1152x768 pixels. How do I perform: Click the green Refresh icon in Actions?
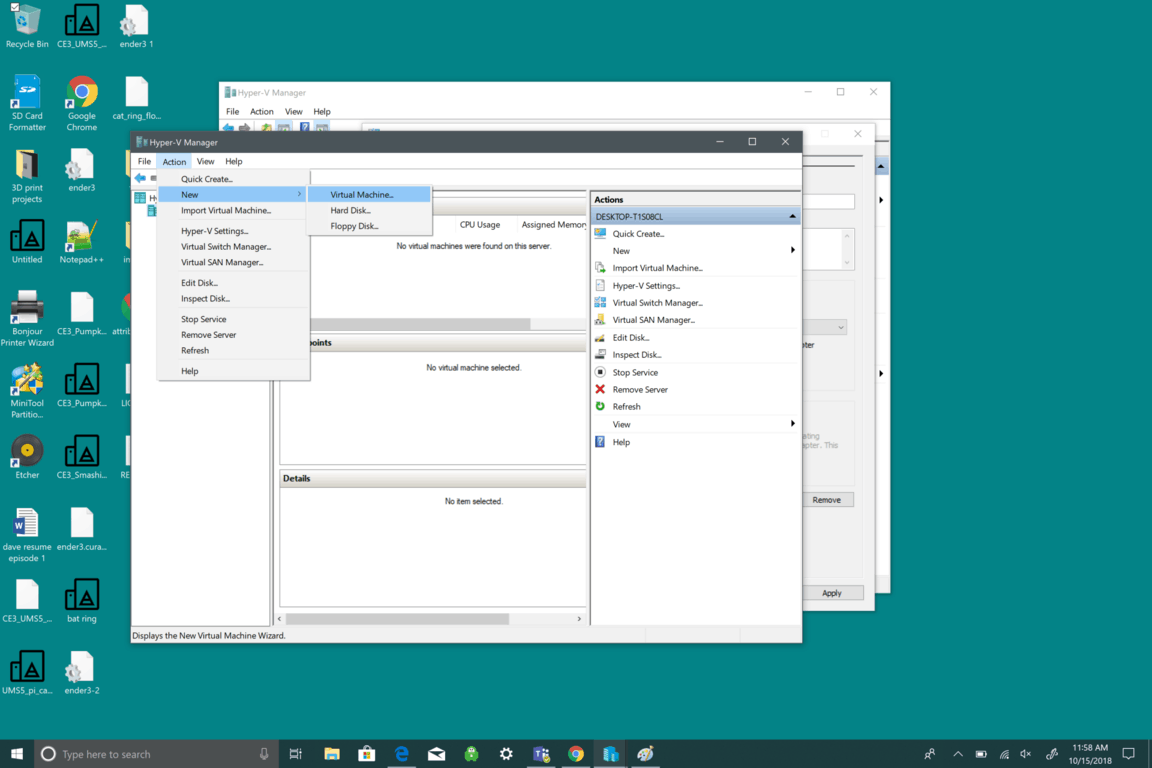[600, 407]
